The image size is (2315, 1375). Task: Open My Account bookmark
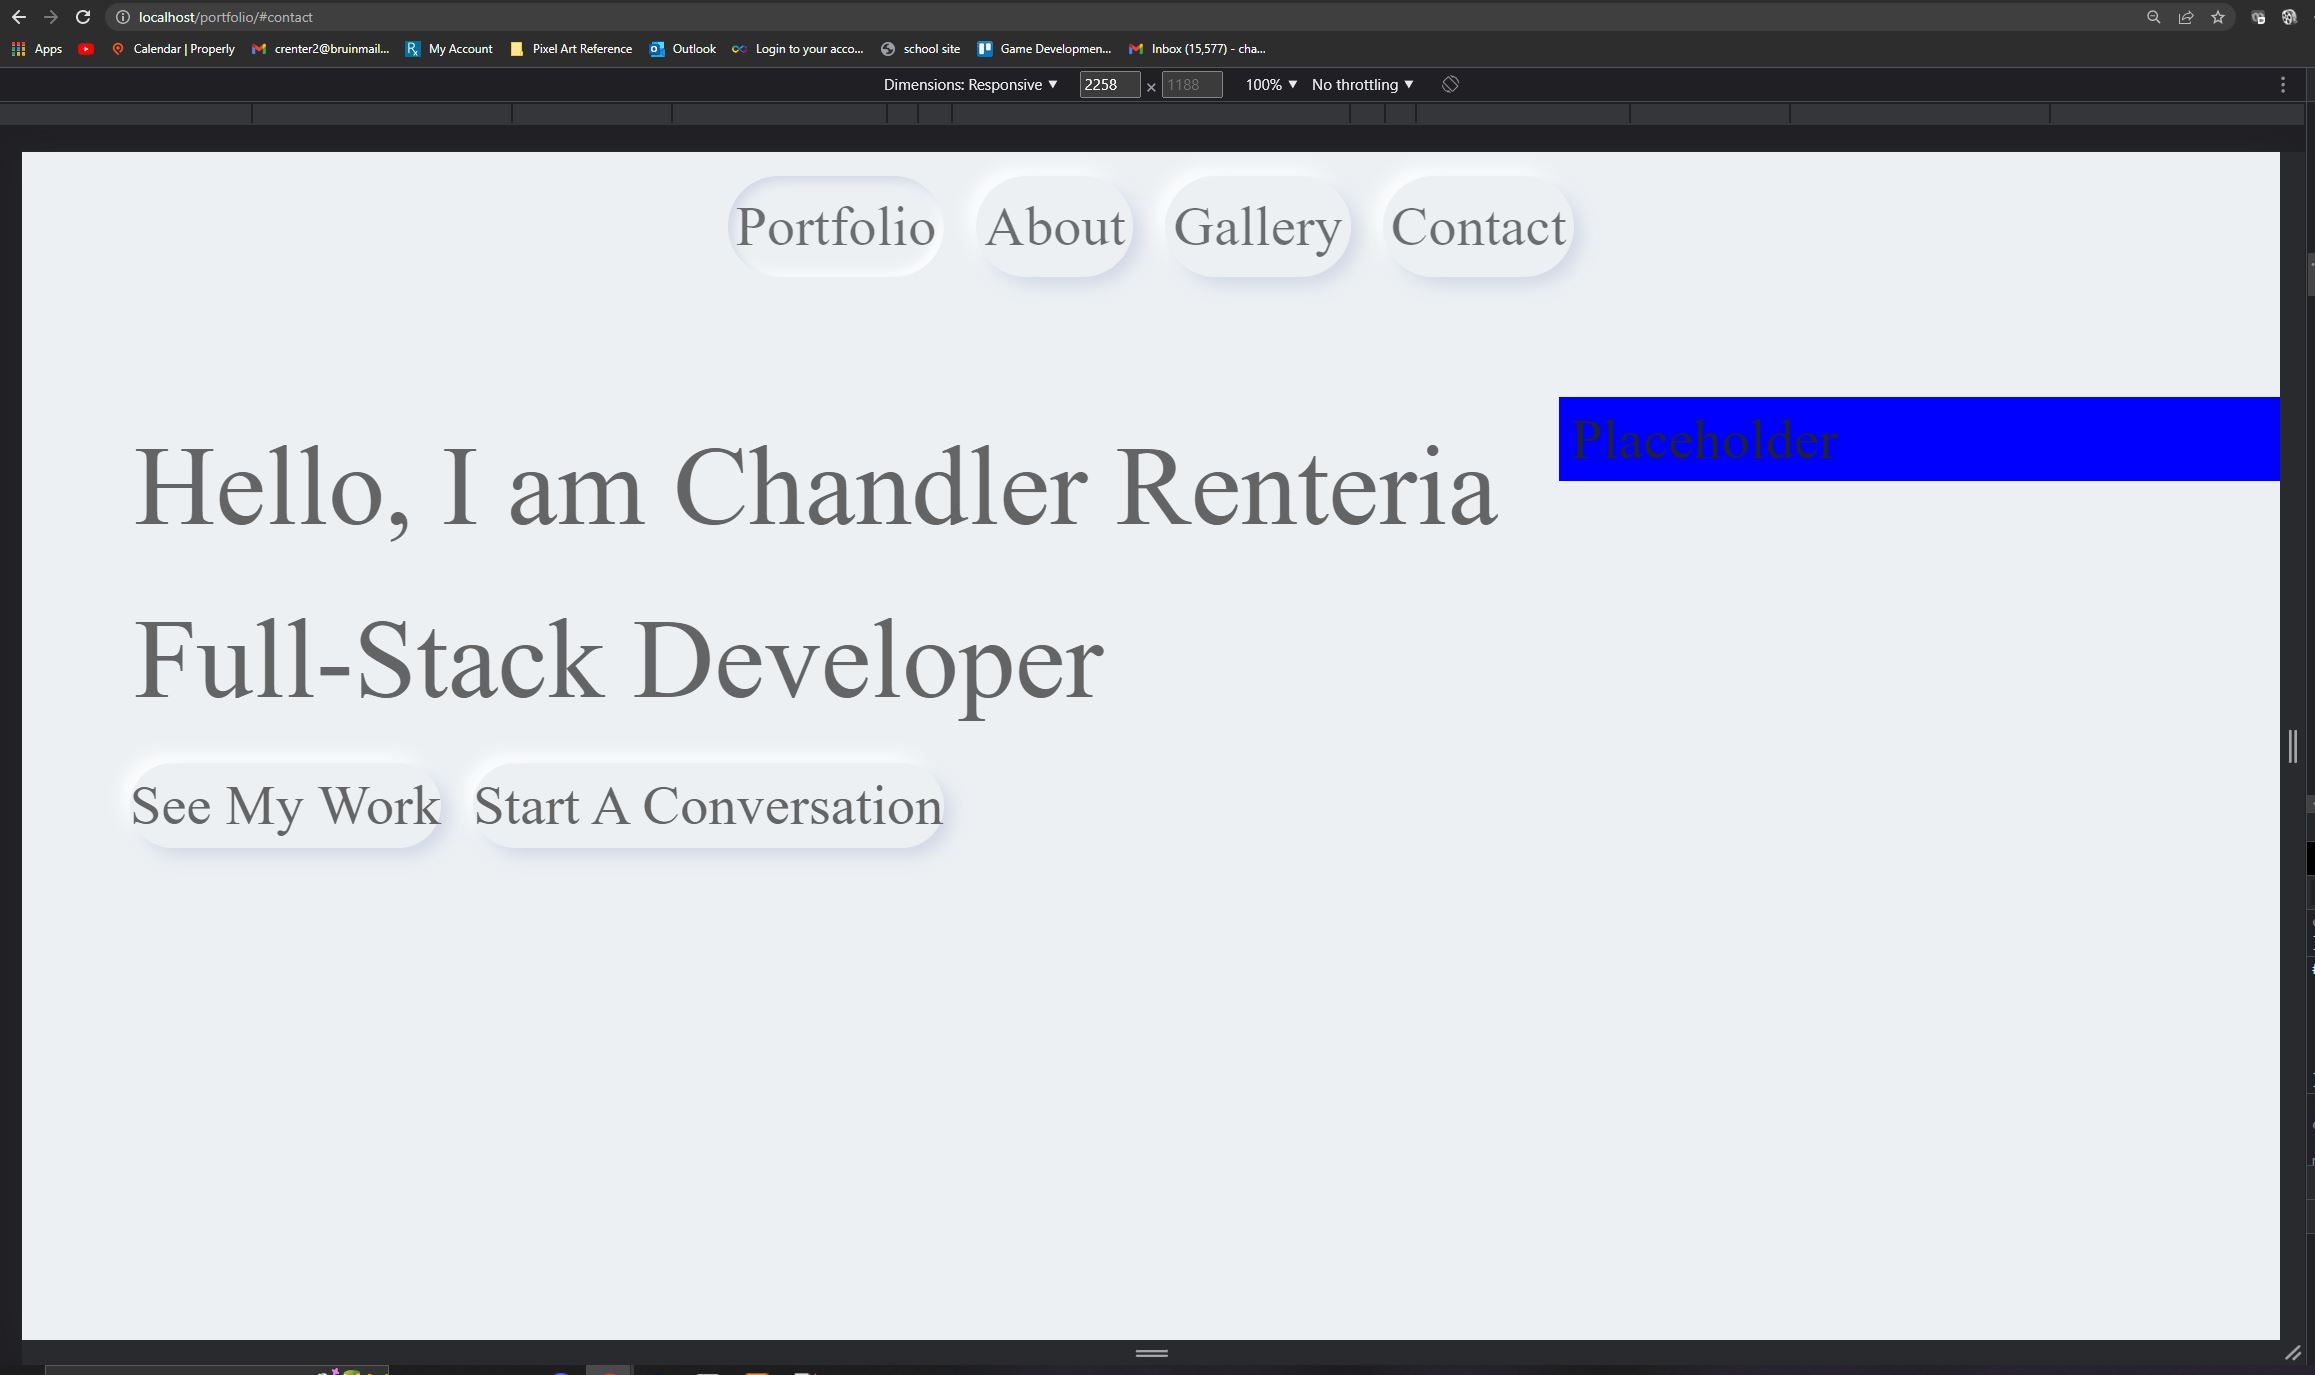[449, 49]
